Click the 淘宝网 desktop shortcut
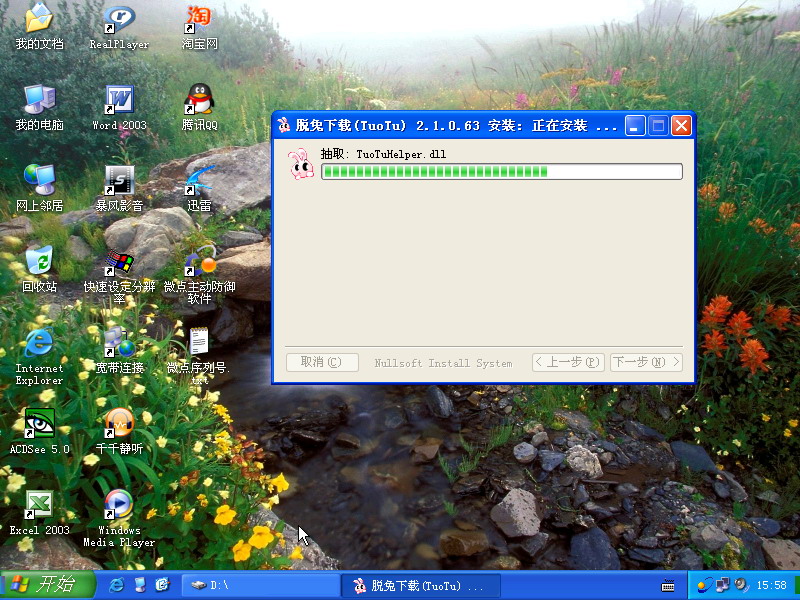 click(x=199, y=26)
